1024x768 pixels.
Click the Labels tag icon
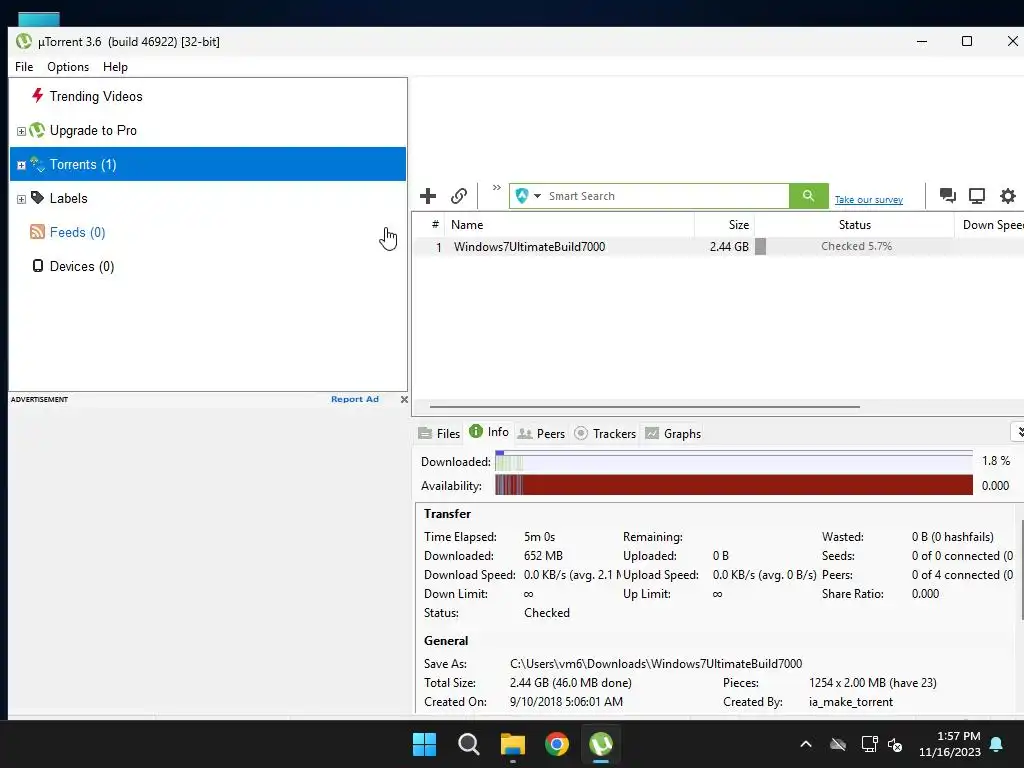click(37, 198)
